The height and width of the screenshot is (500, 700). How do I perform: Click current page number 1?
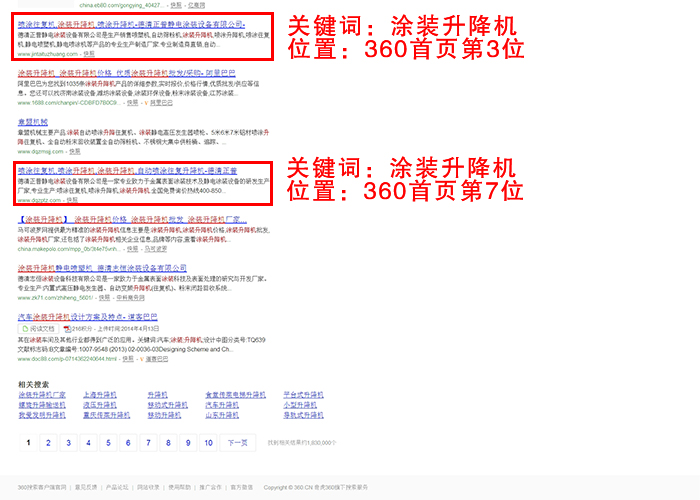[x=29, y=443]
